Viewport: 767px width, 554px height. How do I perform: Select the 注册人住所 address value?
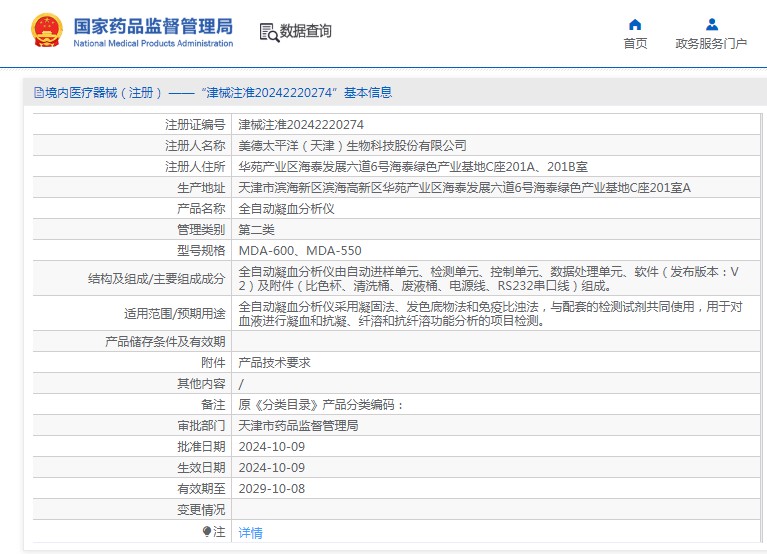413,167
